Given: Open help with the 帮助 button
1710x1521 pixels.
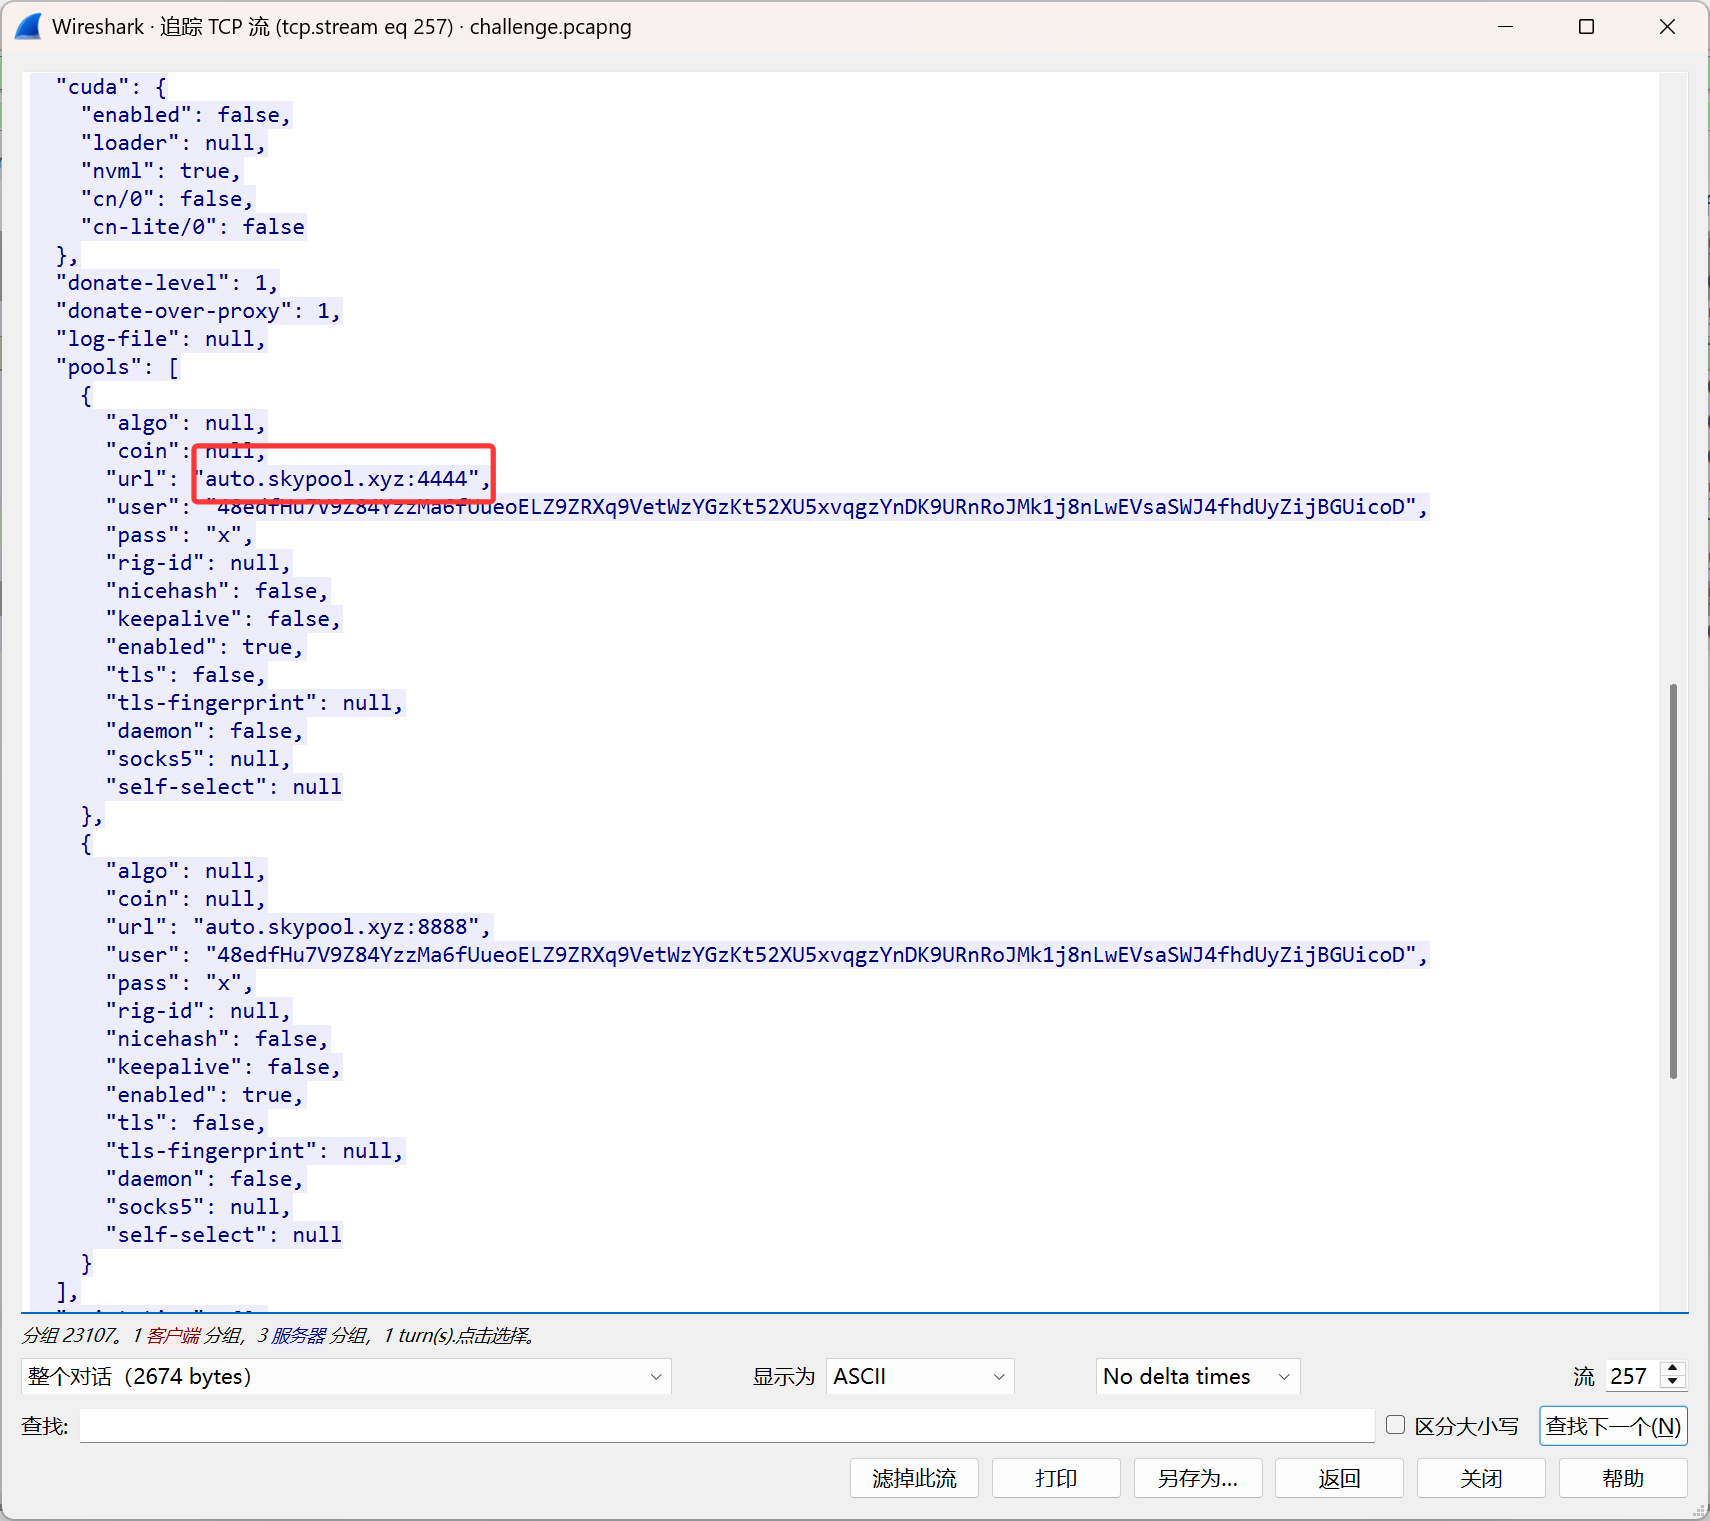Looking at the screenshot, I should (1623, 1478).
